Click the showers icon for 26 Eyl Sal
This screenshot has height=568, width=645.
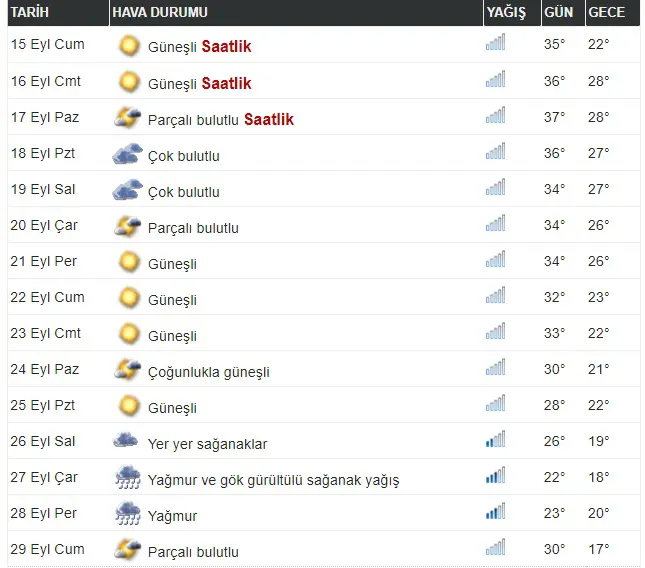(x=126, y=440)
